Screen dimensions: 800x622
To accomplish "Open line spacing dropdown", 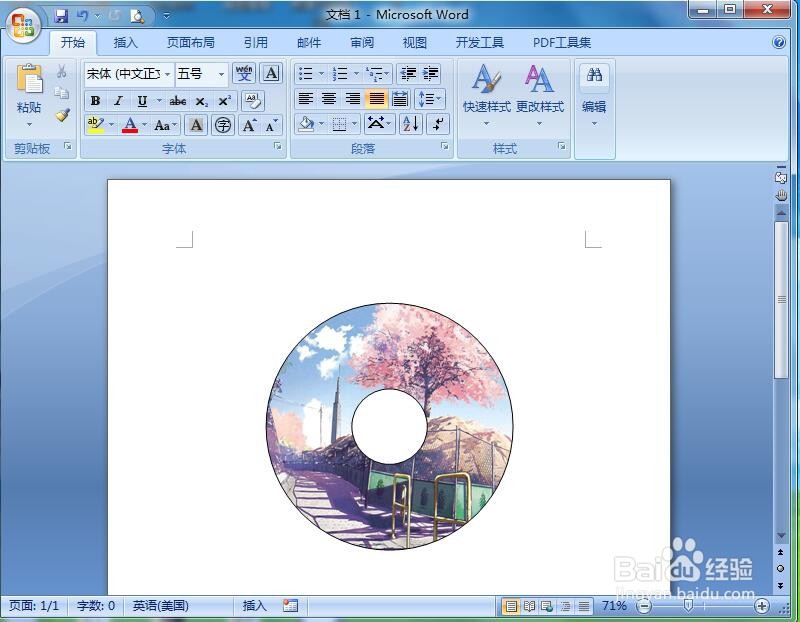I will pyautogui.click(x=430, y=98).
